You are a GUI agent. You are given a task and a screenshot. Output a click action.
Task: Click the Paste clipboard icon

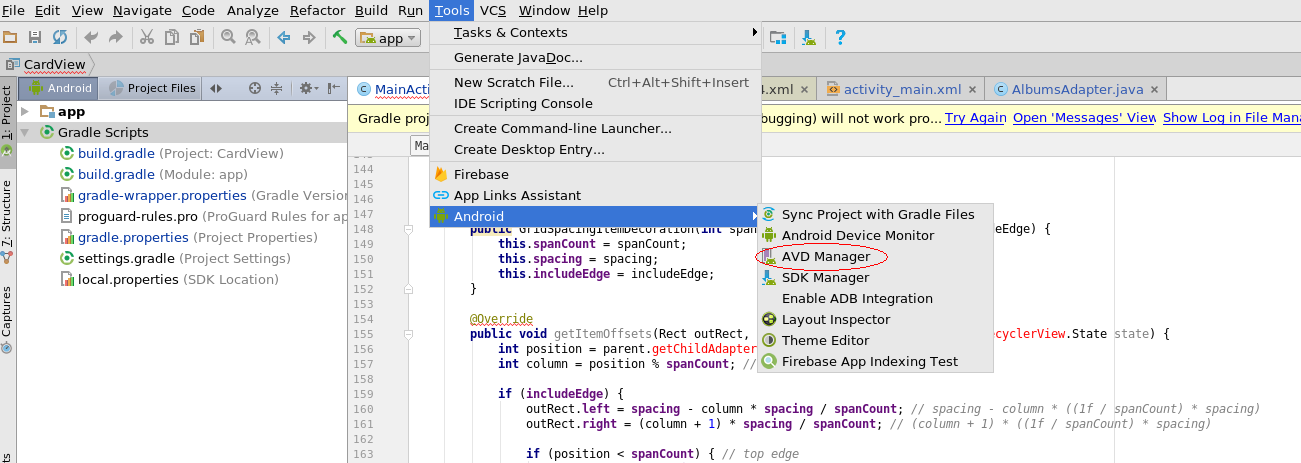point(197,38)
